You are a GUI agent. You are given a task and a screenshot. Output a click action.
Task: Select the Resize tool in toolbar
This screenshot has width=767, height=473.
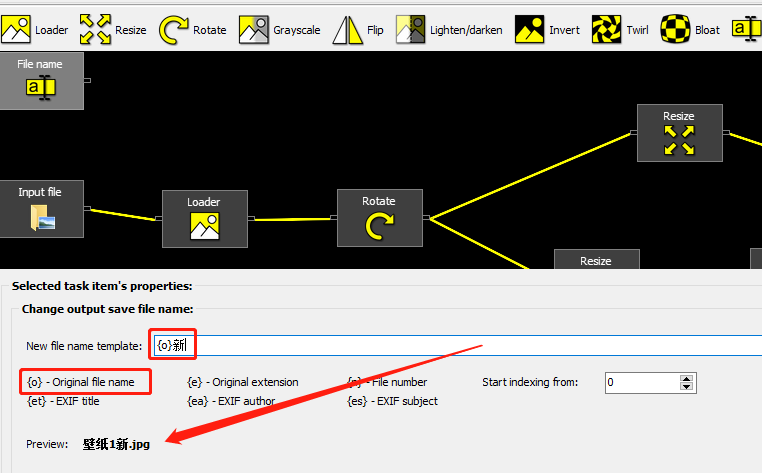113,30
